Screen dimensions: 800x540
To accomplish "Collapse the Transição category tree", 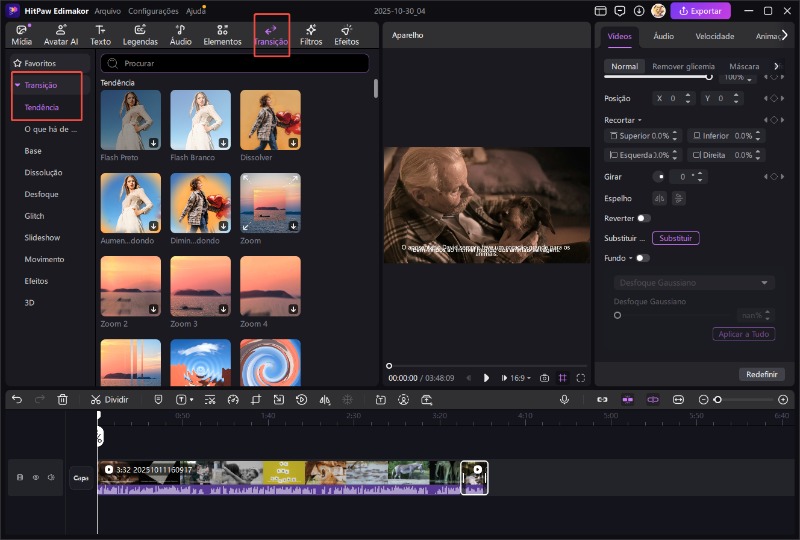I will click(18, 85).
